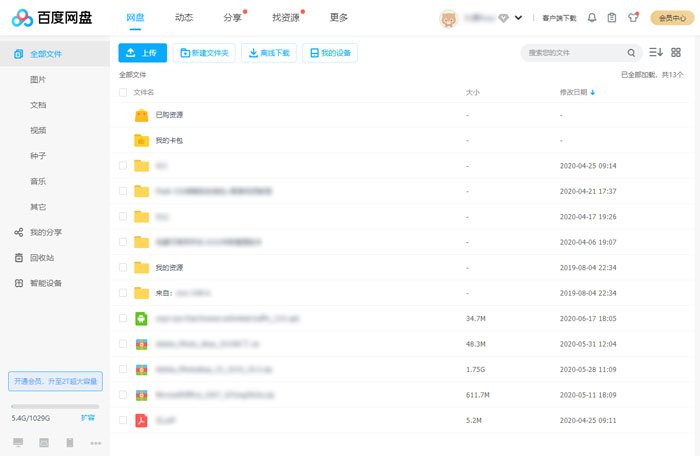
Task: Click the 我的卡包 folder icon
Action: coord(142,140)
